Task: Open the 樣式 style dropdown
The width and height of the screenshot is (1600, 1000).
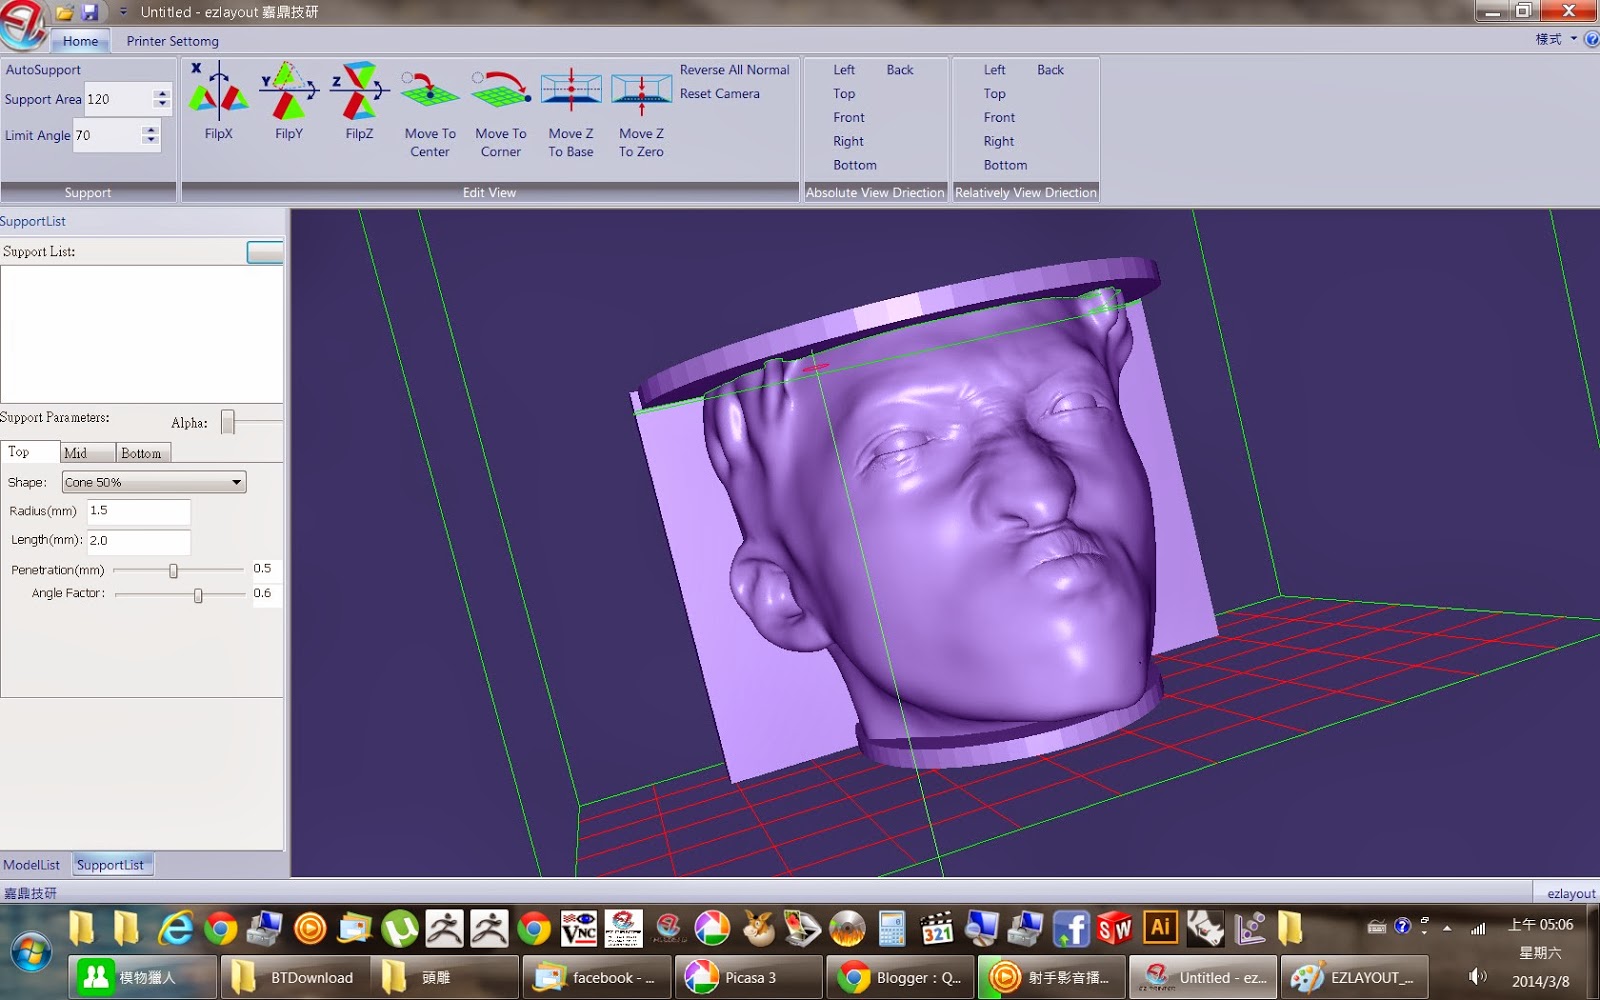Action: point(1556,39)
